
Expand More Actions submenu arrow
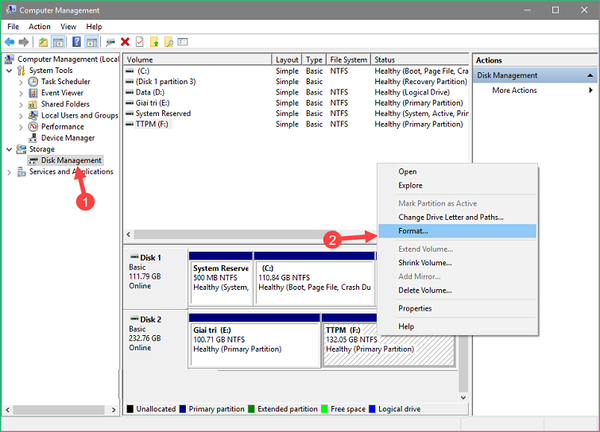(x=589, y=91)
